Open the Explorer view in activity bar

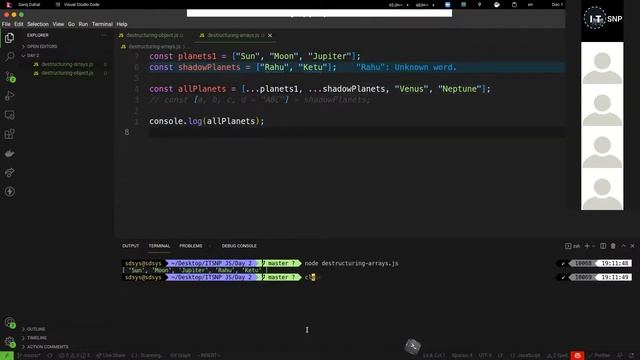9,38
